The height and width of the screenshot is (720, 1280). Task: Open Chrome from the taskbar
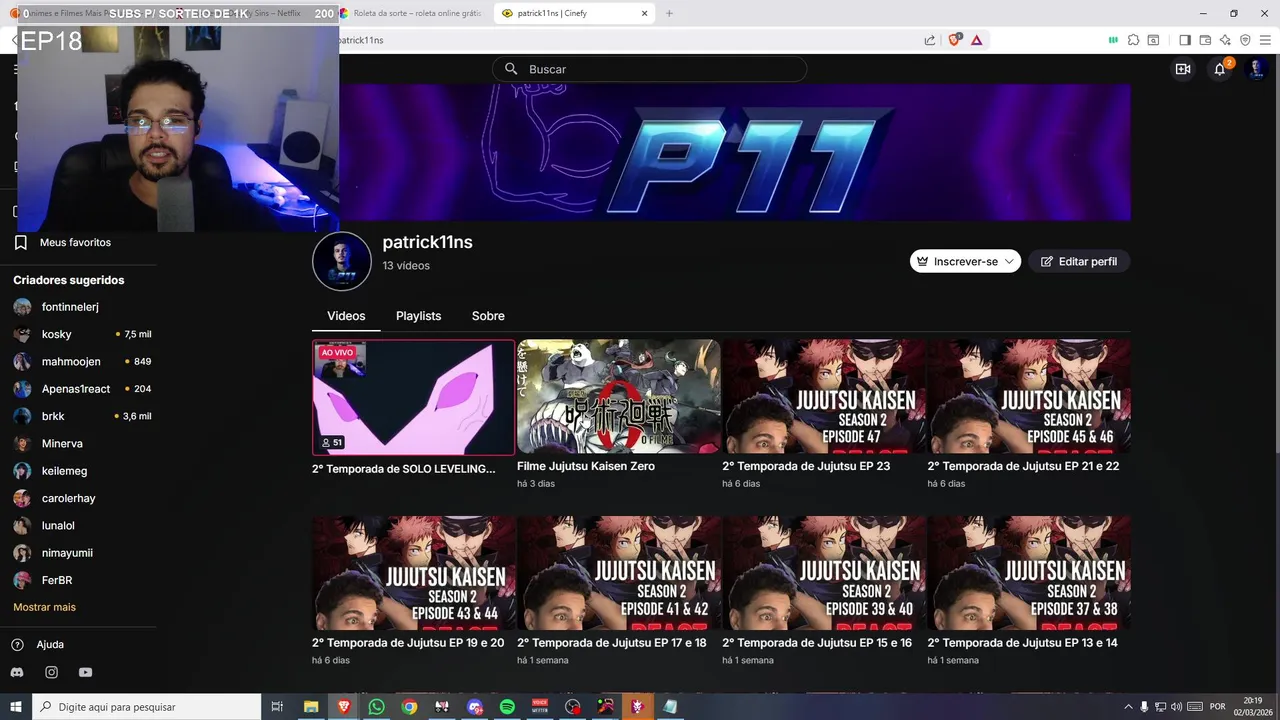click(x=409, y=707)
